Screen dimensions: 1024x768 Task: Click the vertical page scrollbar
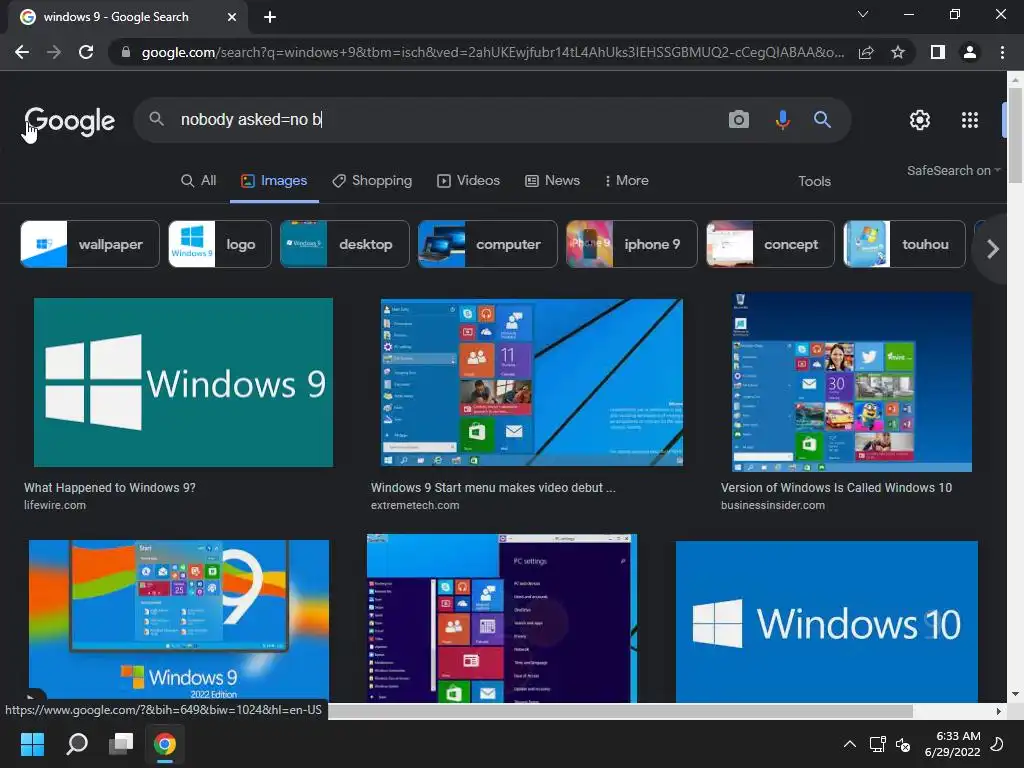1015,135
